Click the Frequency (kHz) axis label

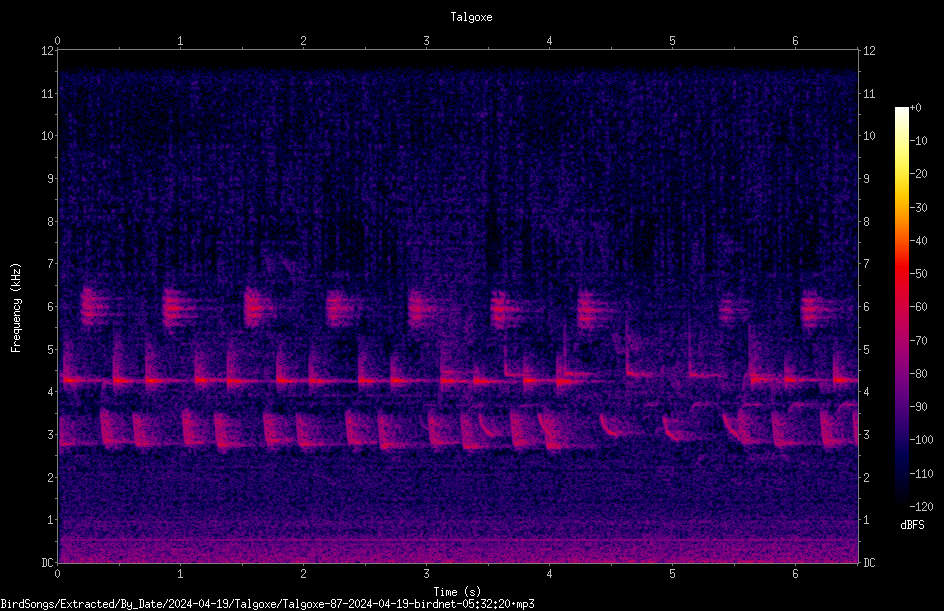point(16,308)
